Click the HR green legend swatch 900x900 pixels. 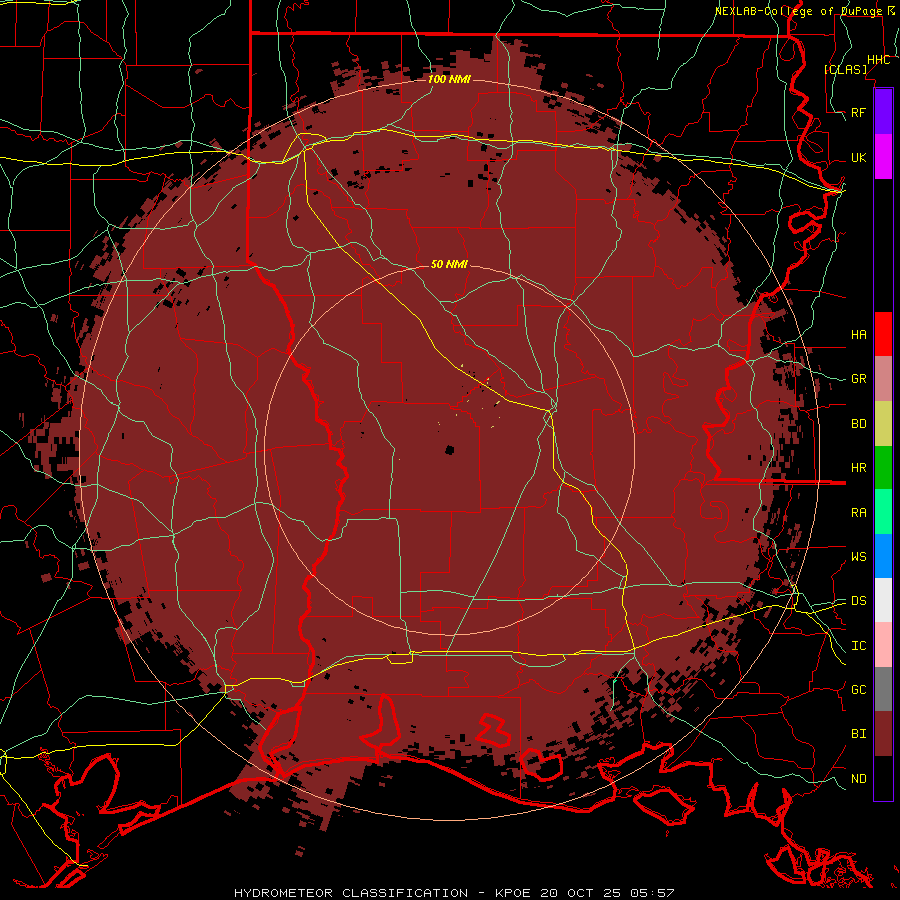coord(883,468)
